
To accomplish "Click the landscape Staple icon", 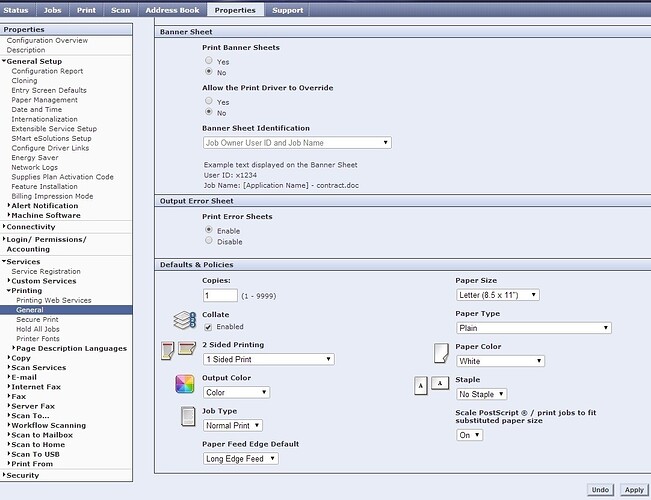I will pyautogui.click(x=440, y=383).
